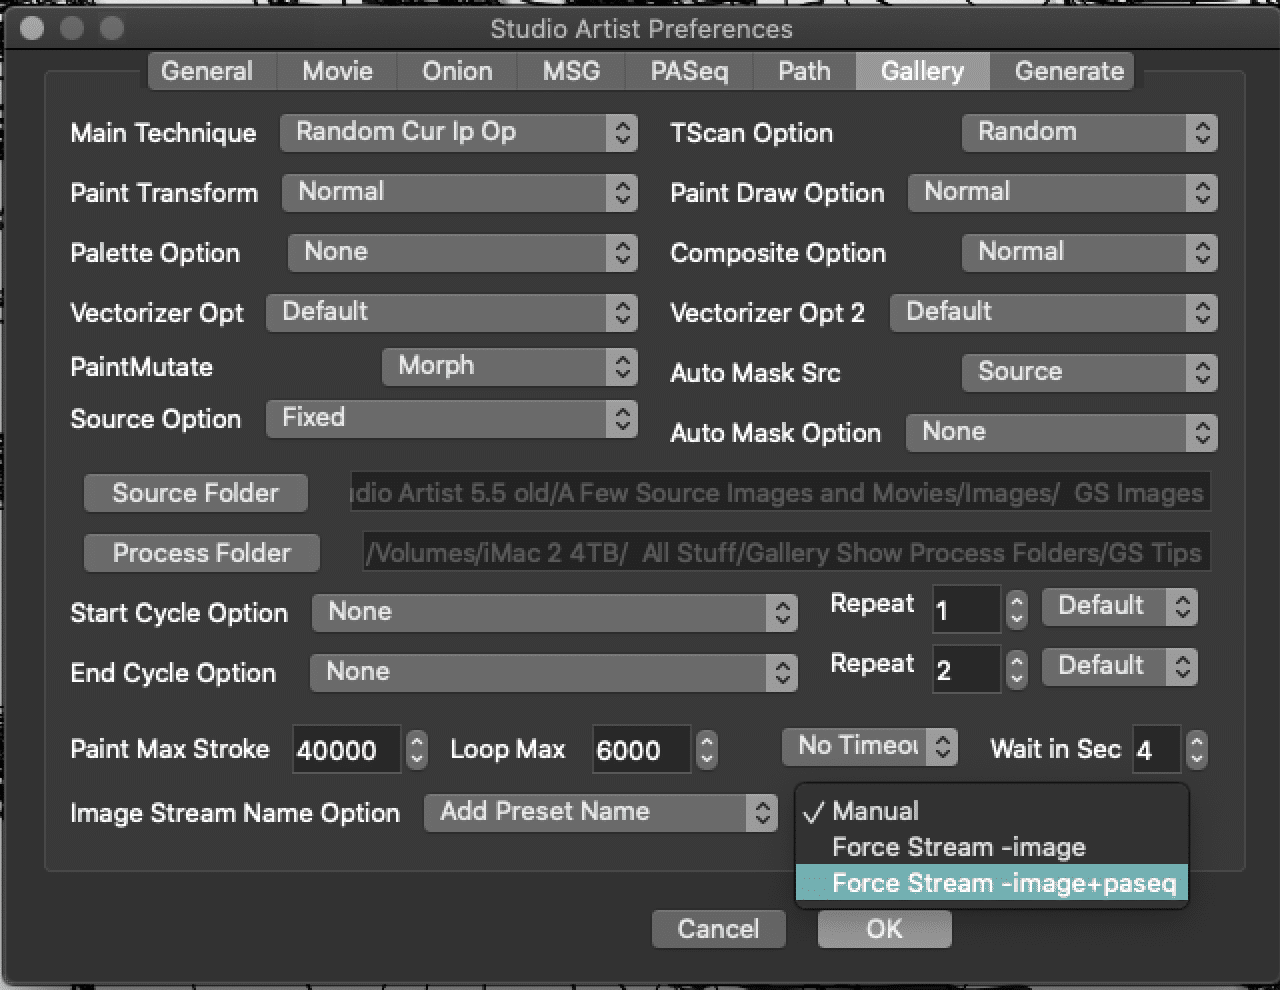The width and height of the screenshot is (1280, 990).
Task: Open the Paint Transform dropdown
Action: [459, 193]
